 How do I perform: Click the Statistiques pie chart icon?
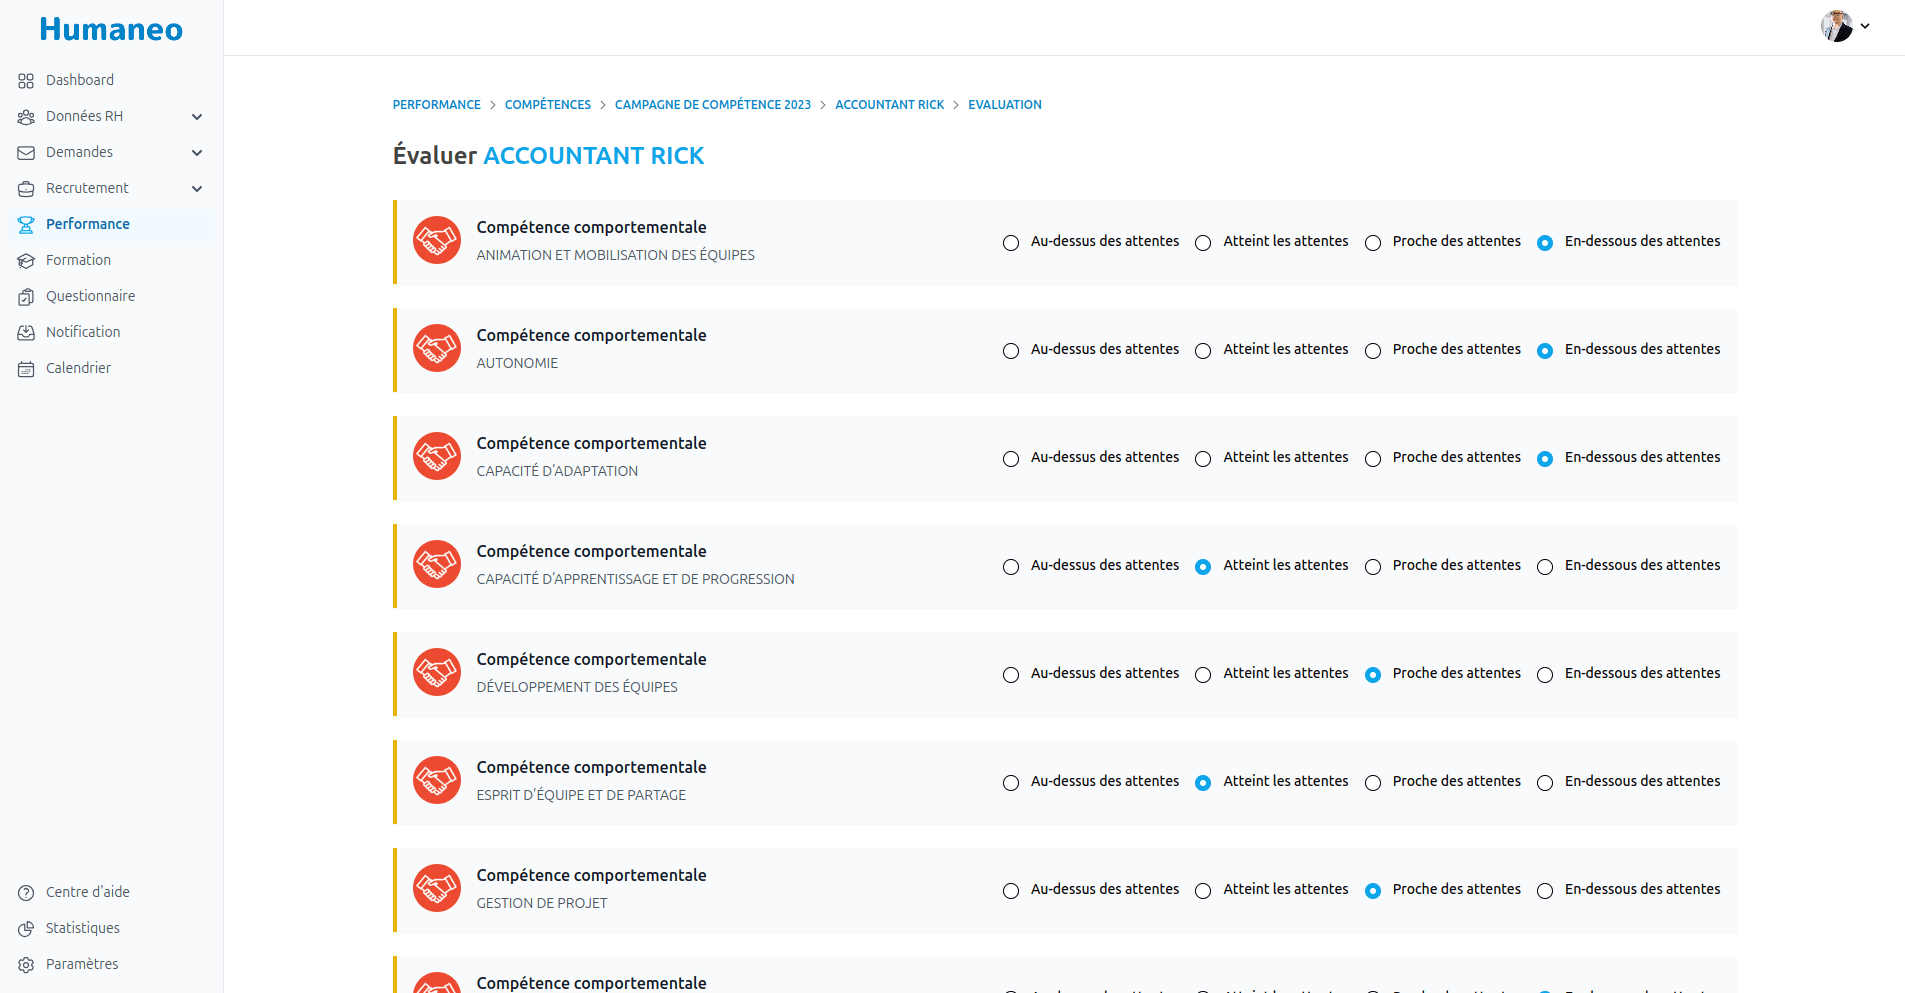coord(26,929)
